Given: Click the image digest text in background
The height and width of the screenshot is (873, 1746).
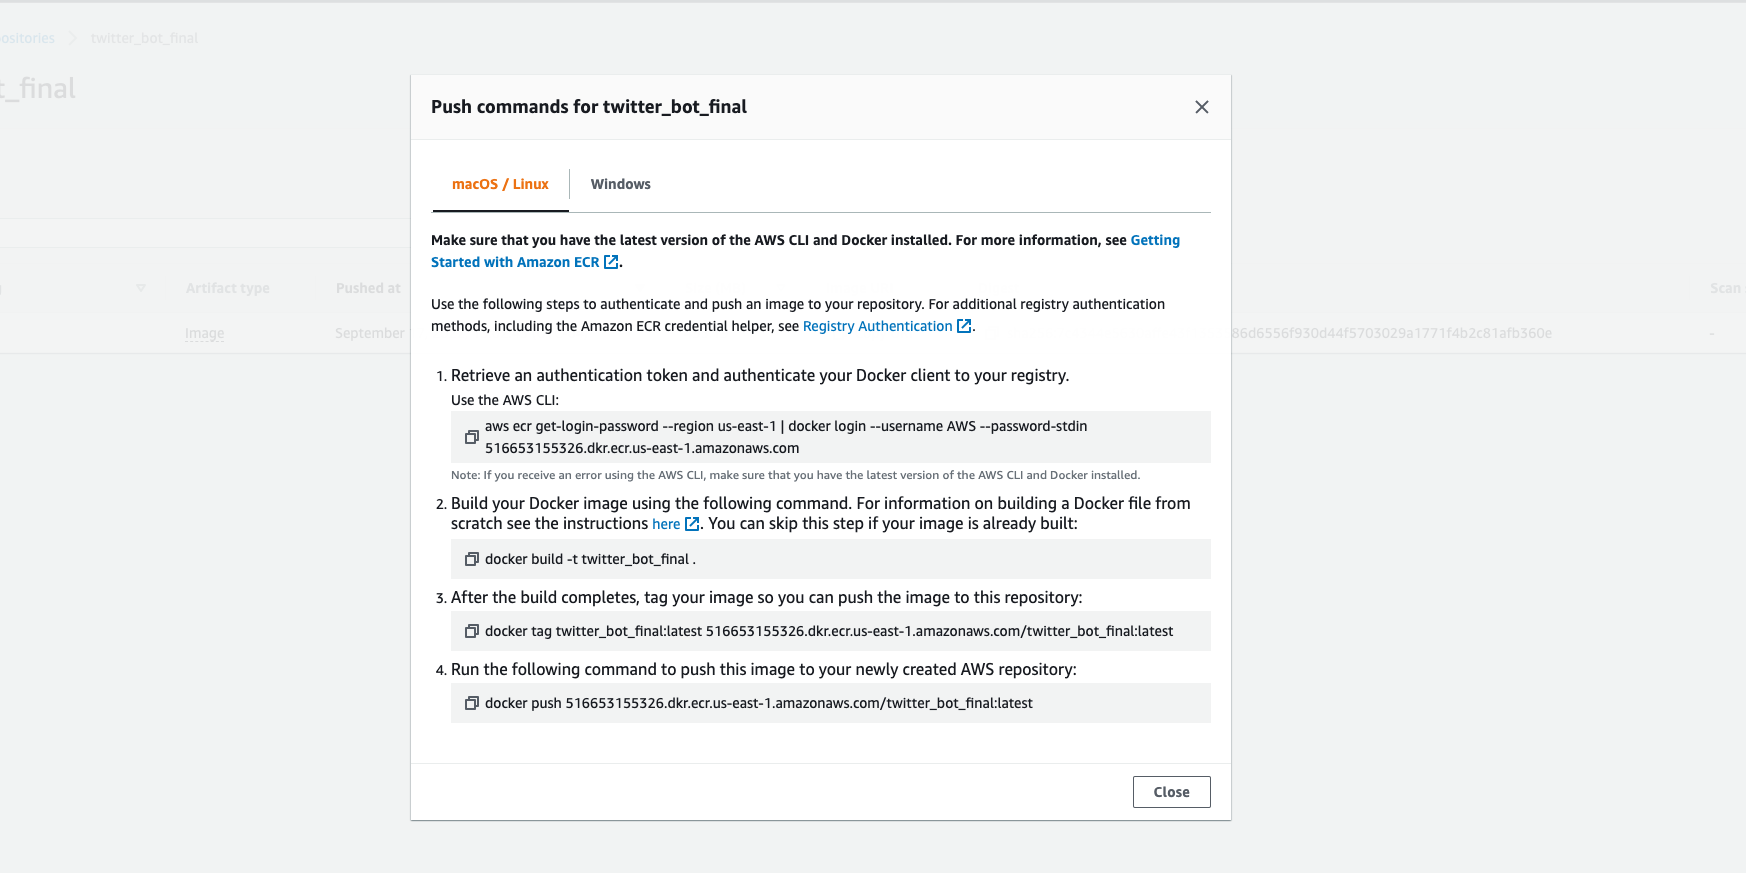Looking at the screenshot, I should tap(1392, 333).
